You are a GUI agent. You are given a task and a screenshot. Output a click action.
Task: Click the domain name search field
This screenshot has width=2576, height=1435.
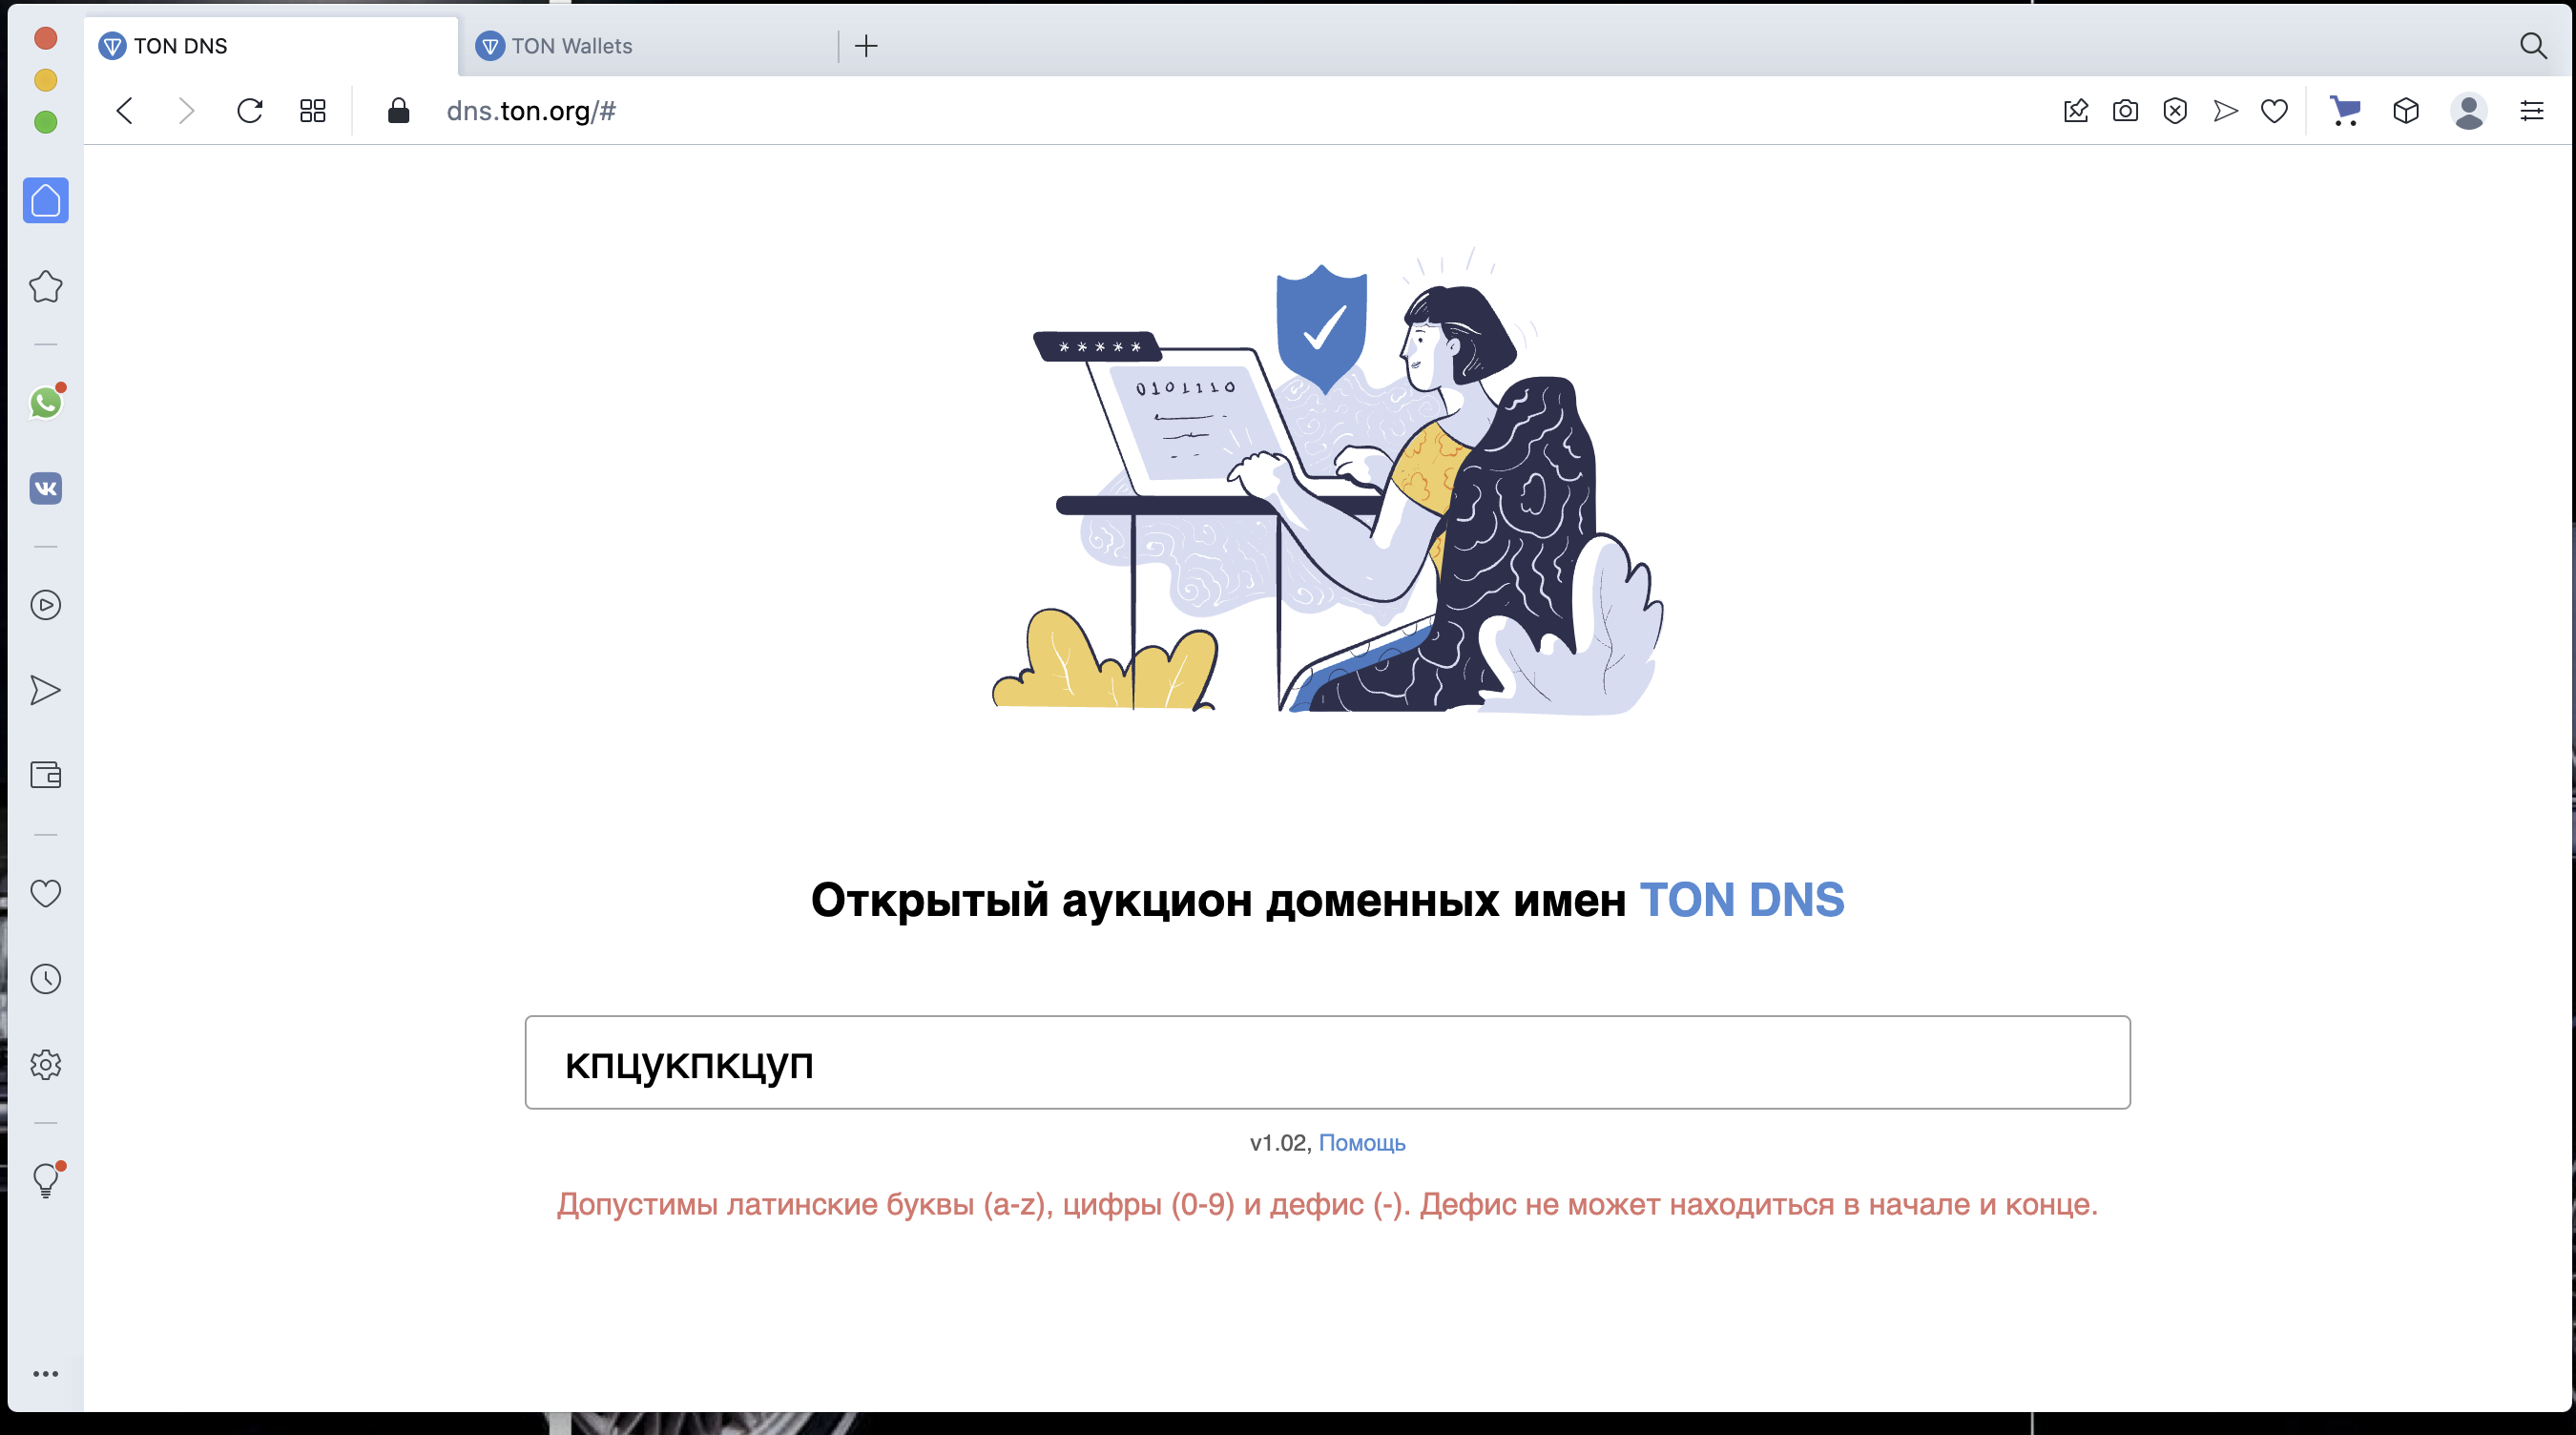point(1327,1062)
